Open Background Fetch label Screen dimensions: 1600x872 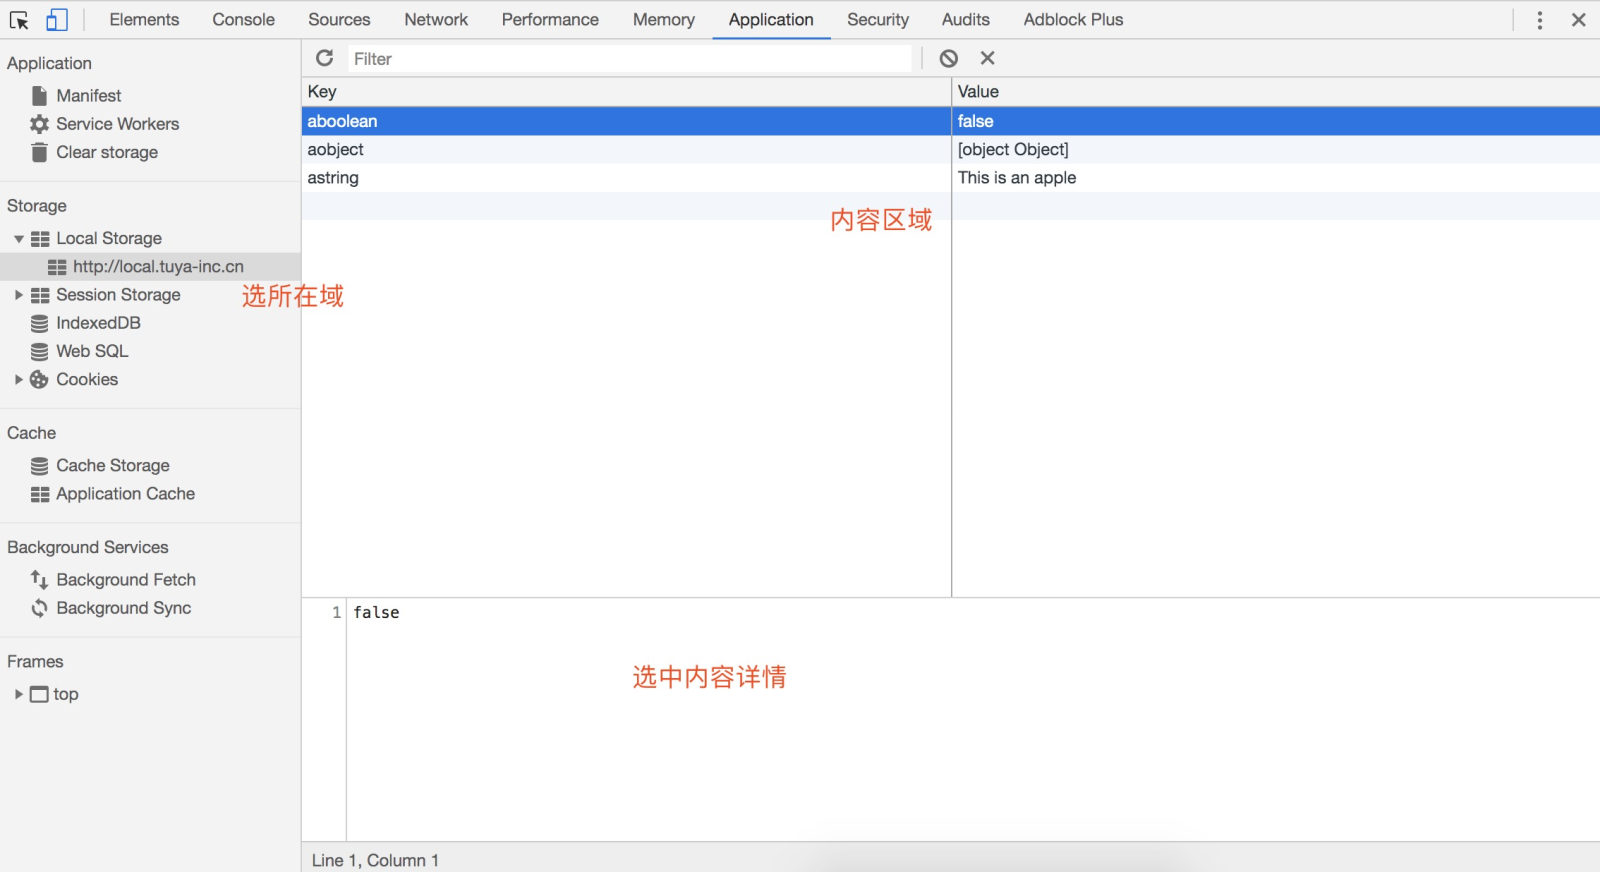coord(126,580)
